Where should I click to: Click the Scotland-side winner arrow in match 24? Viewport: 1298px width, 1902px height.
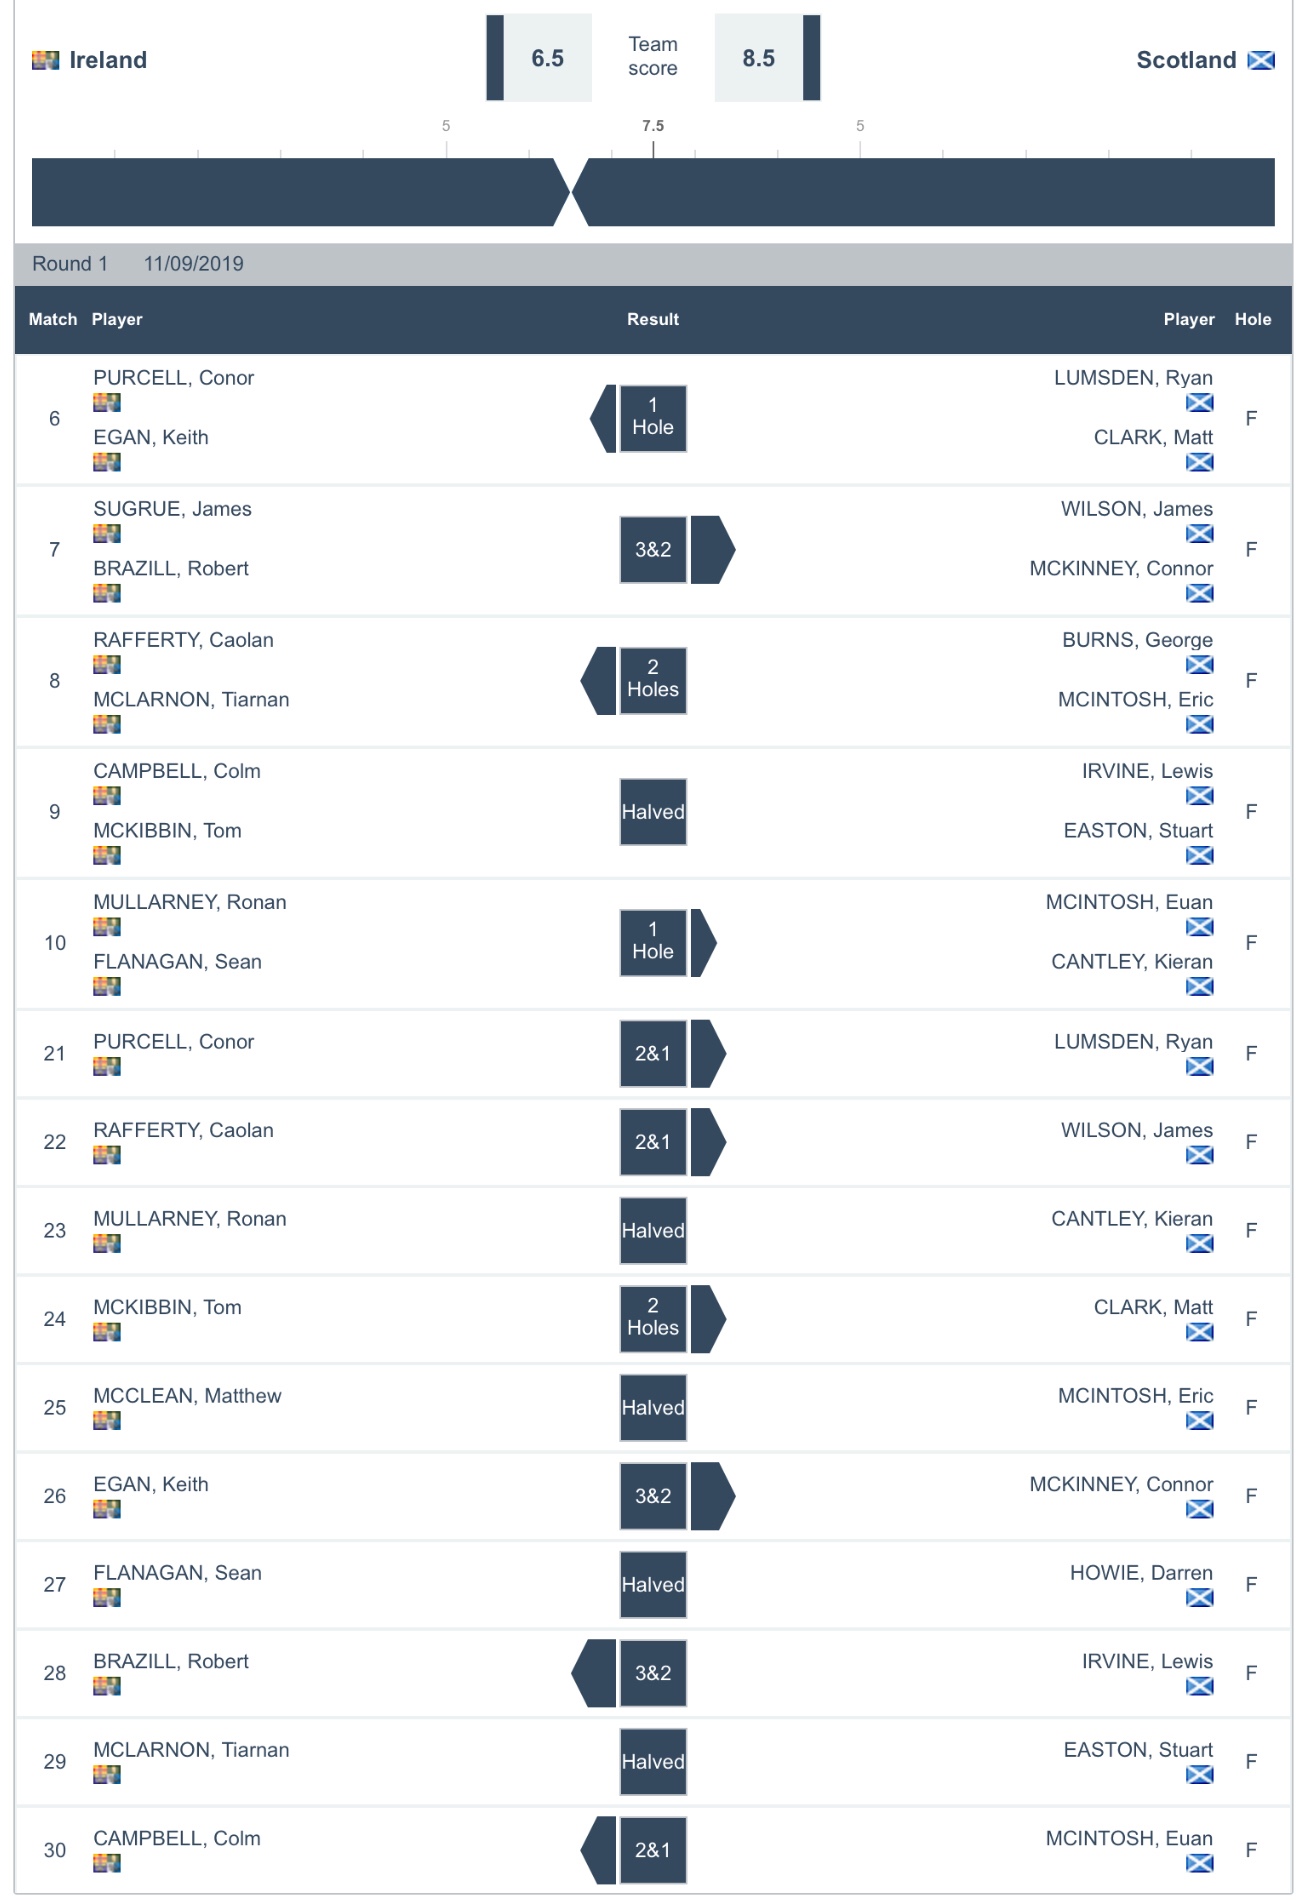pyautogui.click(x=707, y=1319)
